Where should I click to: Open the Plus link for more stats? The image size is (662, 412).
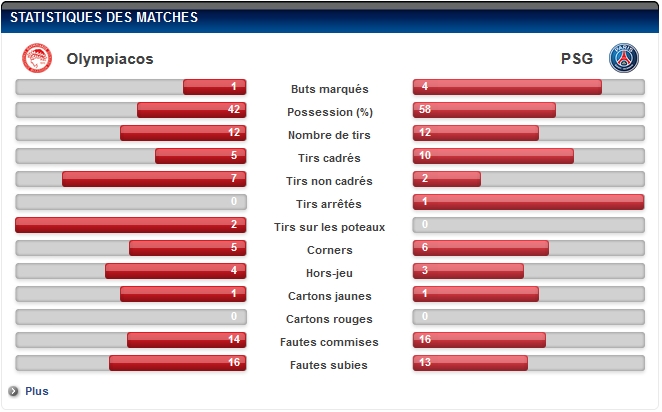(x=37, y=391)
